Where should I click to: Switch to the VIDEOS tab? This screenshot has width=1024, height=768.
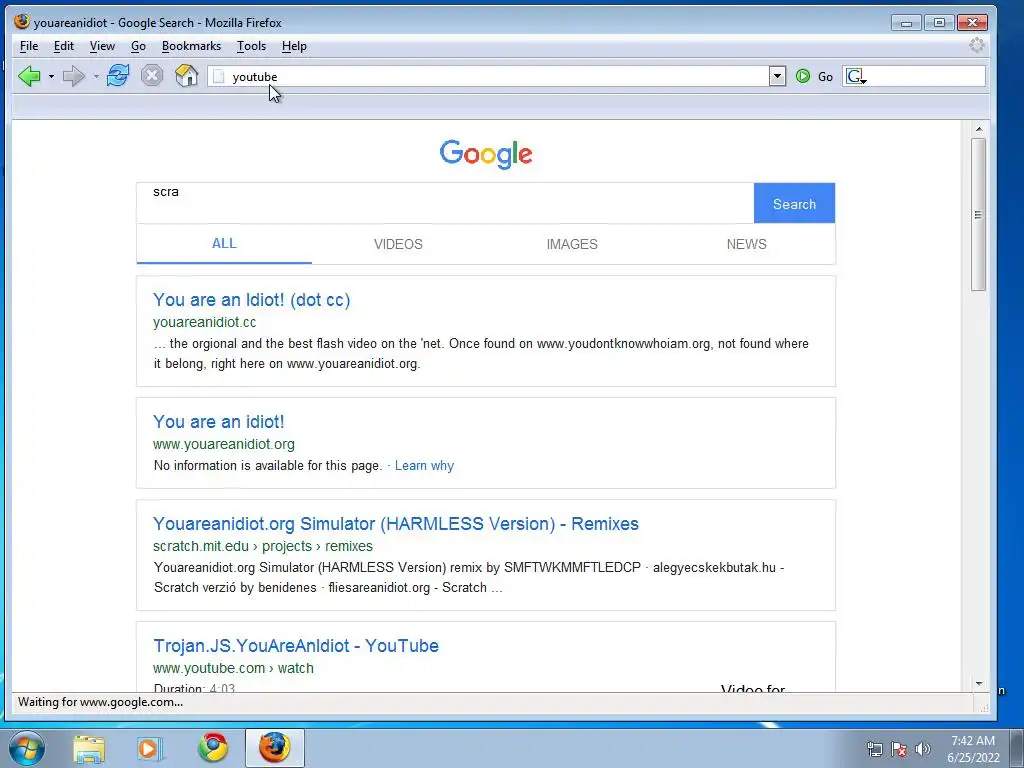[398, 244]
